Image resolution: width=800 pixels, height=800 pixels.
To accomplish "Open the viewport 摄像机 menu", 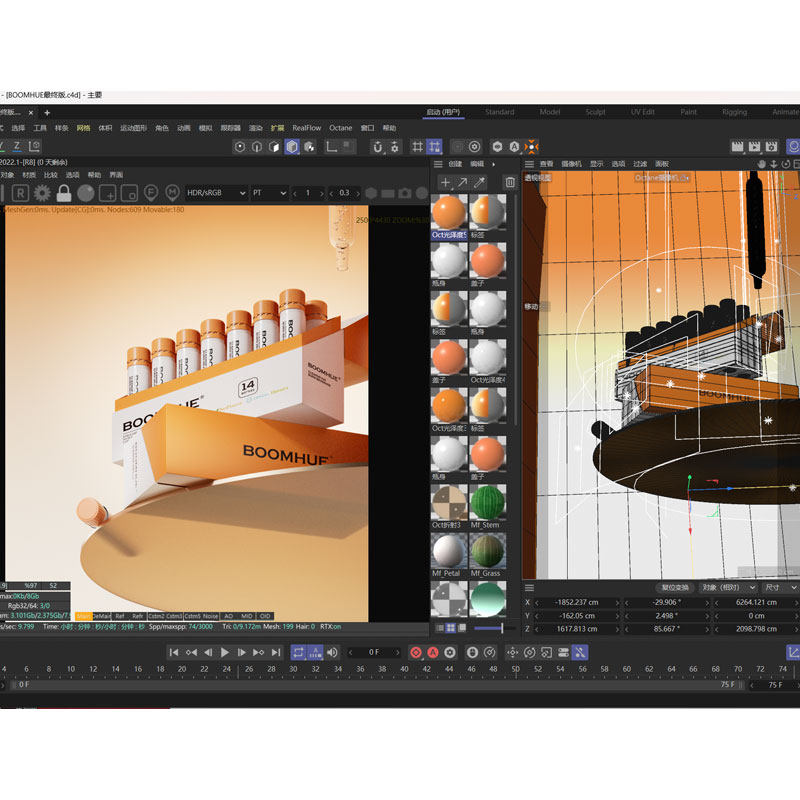I will click(571, 164).
